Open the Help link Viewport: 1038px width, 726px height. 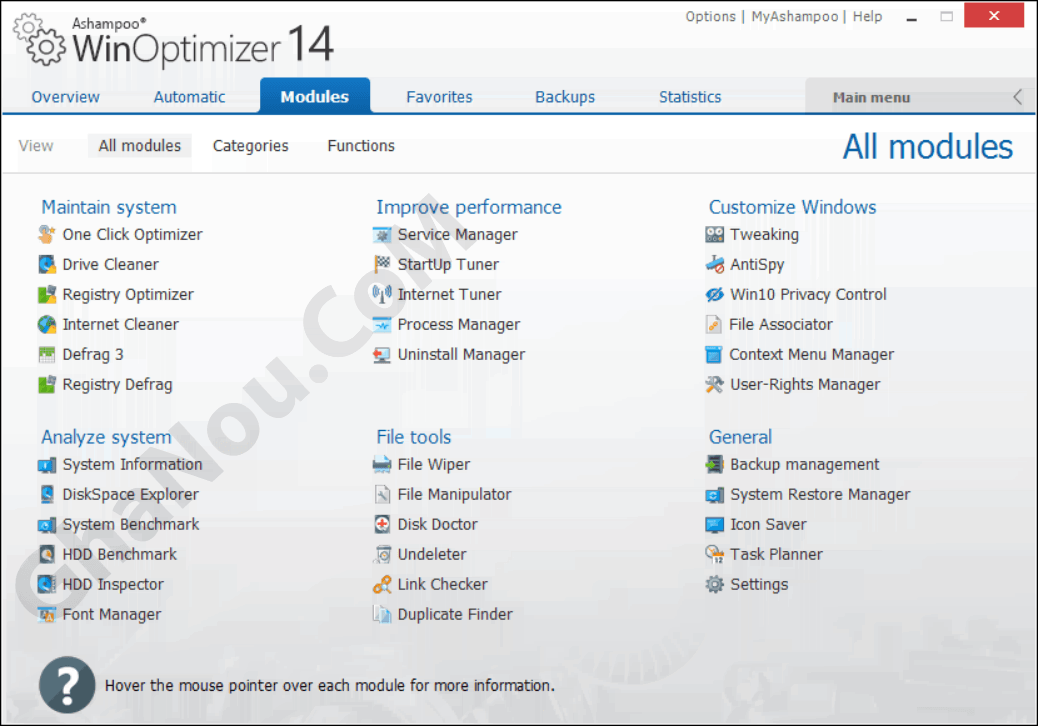coord(867,17)
